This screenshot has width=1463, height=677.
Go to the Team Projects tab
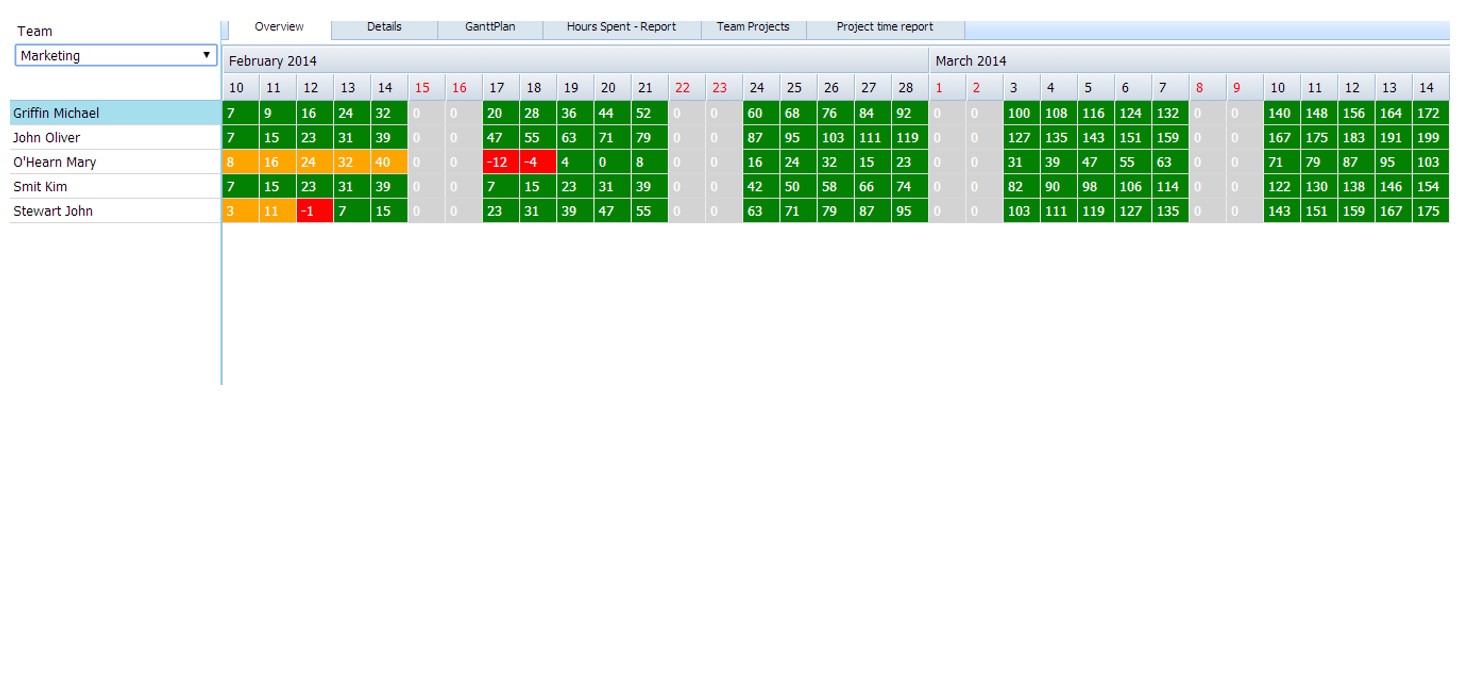click(x=753, y=27)
